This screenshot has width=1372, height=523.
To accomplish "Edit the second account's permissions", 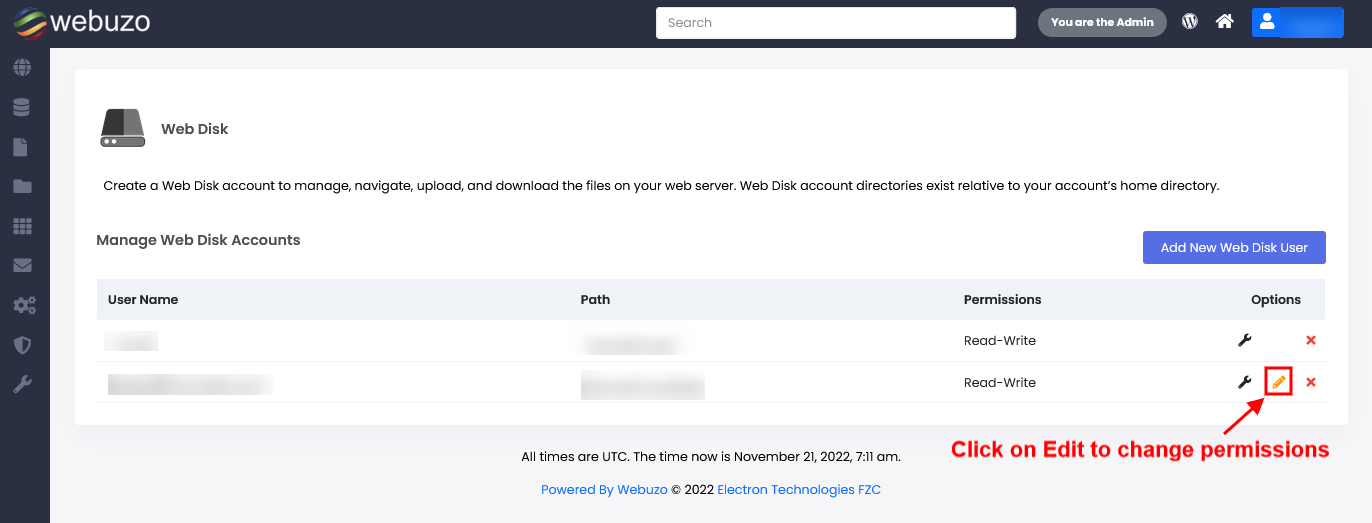I will 1279,382.
